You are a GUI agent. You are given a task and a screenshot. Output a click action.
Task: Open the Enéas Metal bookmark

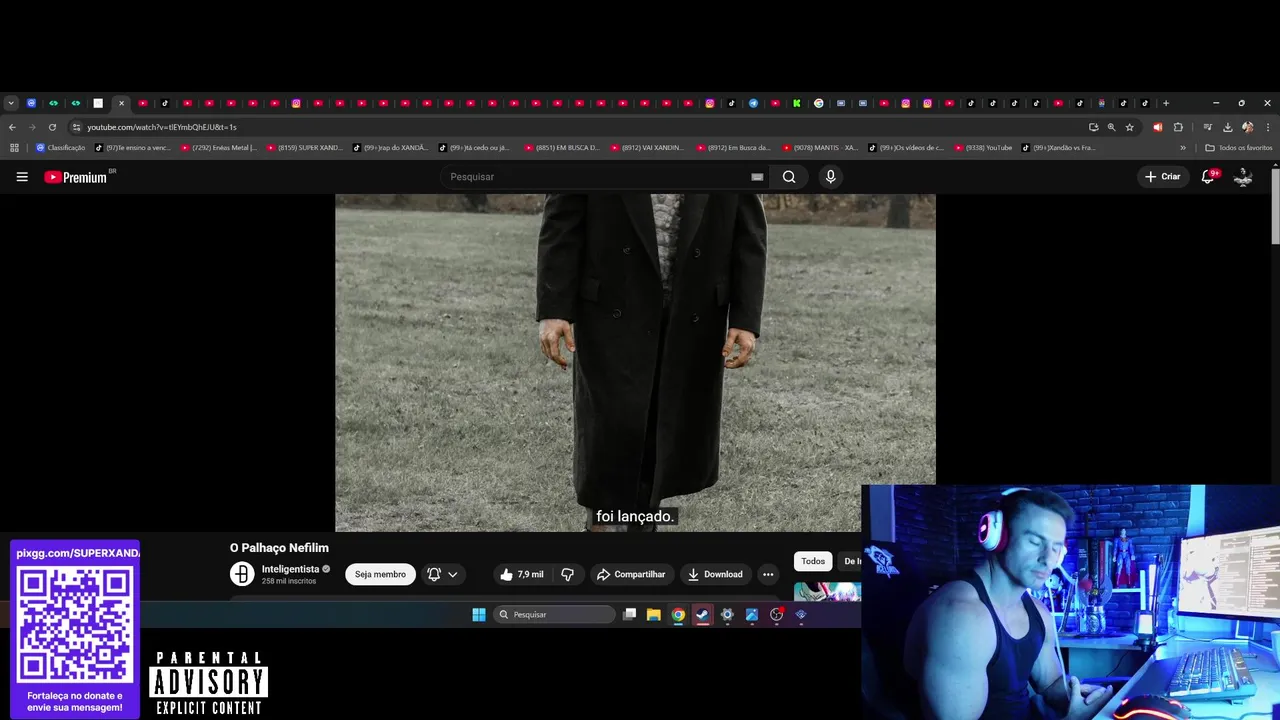(218, 148)
